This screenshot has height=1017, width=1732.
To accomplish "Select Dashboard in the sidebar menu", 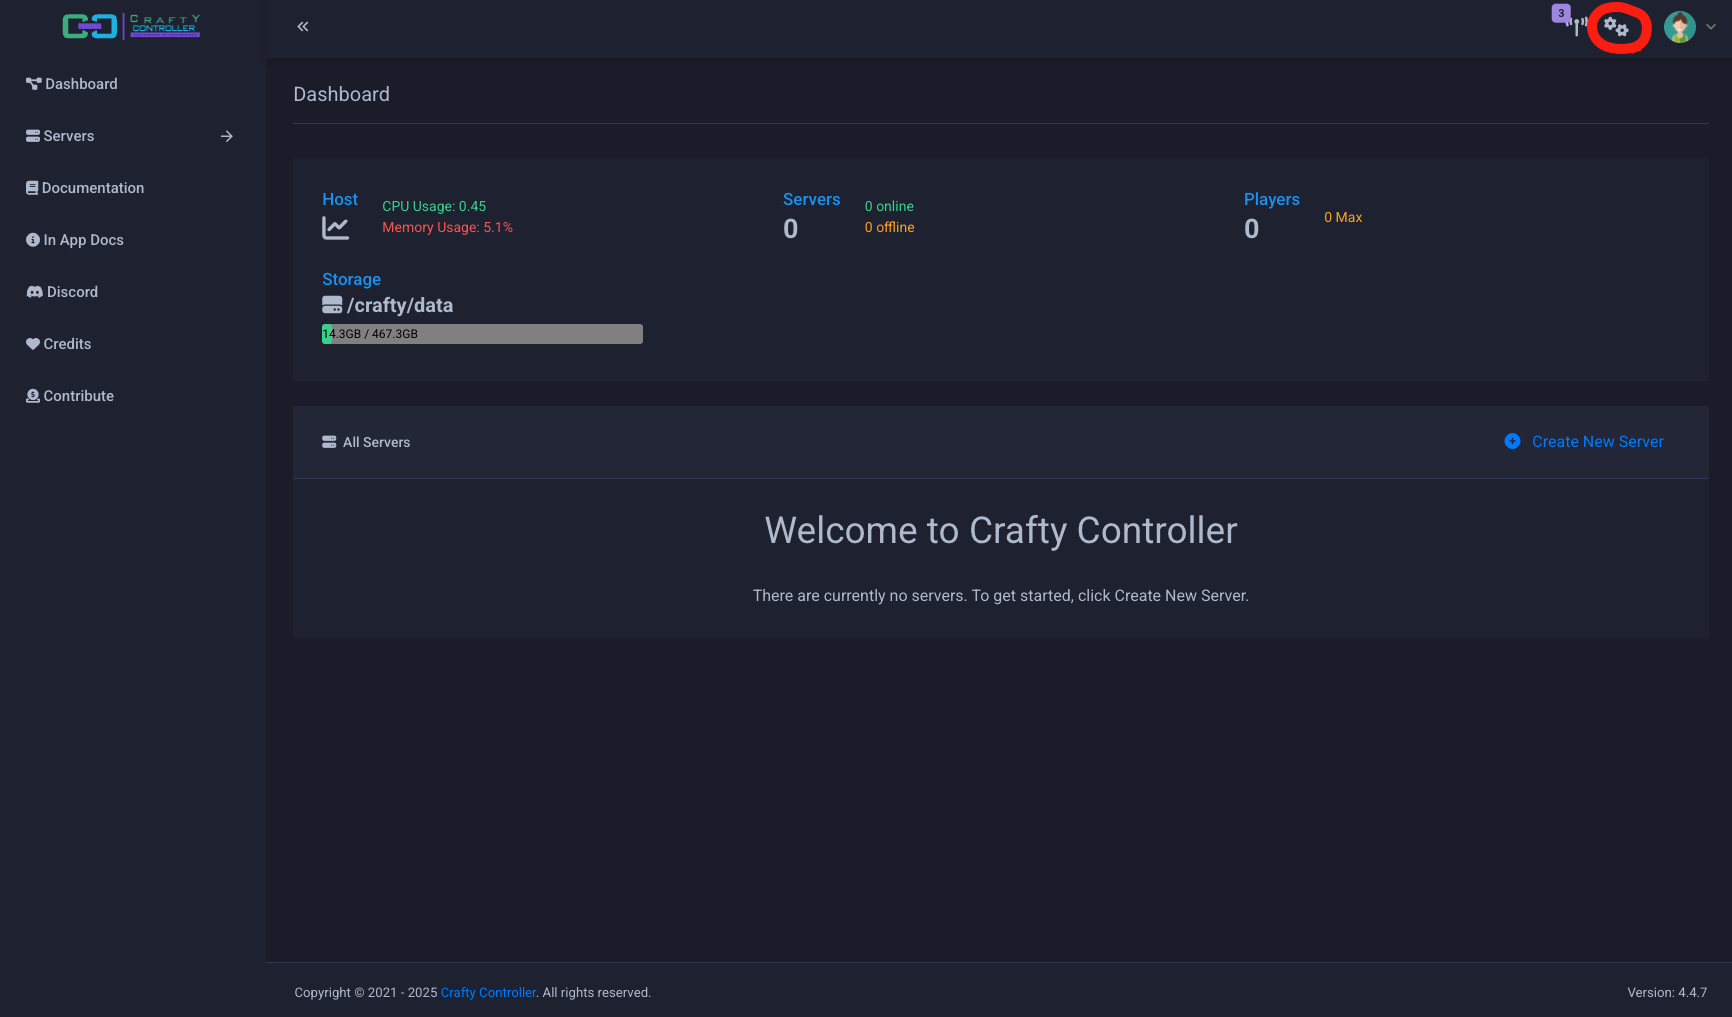I will tap(81, 83).
